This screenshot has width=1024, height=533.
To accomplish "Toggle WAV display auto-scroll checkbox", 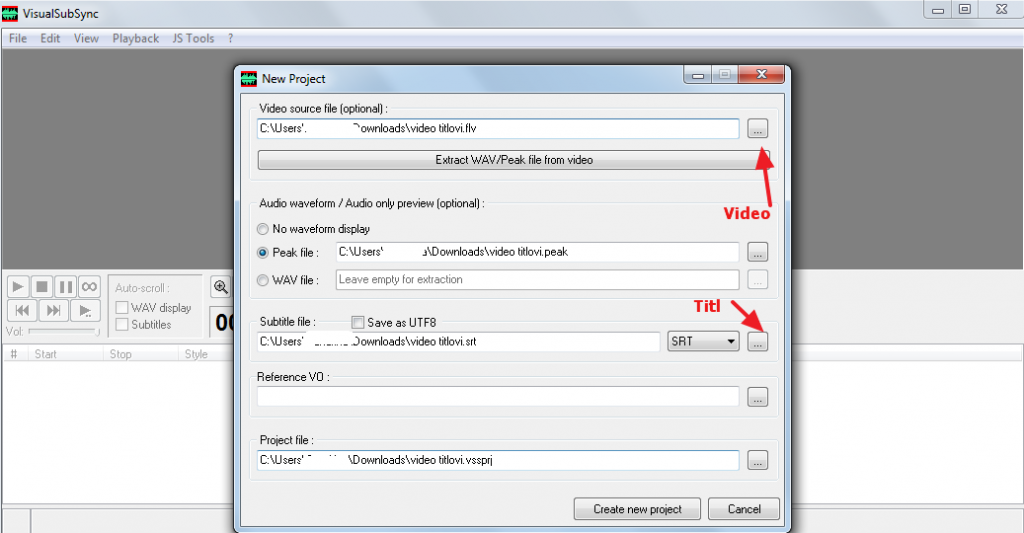I will pyautogui.click(x=121, y=308).
